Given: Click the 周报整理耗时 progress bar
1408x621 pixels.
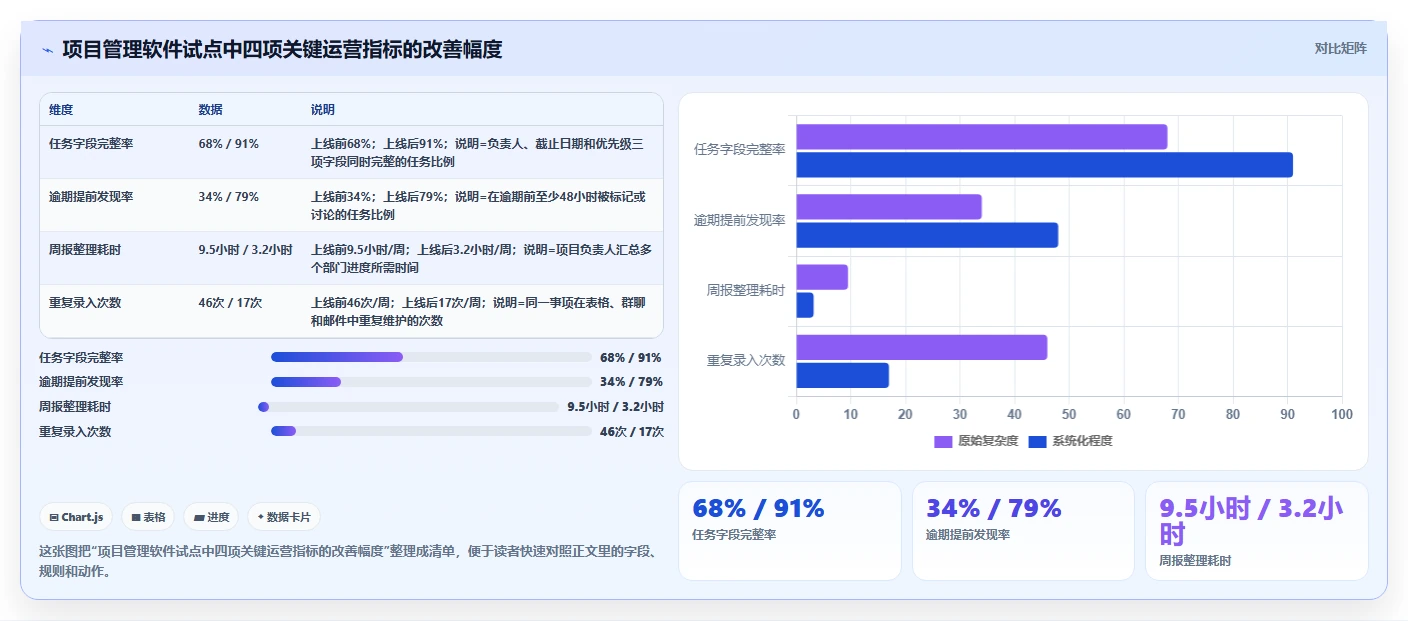Looking at the screenshot, I should pyautogui.click(x=409, y=407).
